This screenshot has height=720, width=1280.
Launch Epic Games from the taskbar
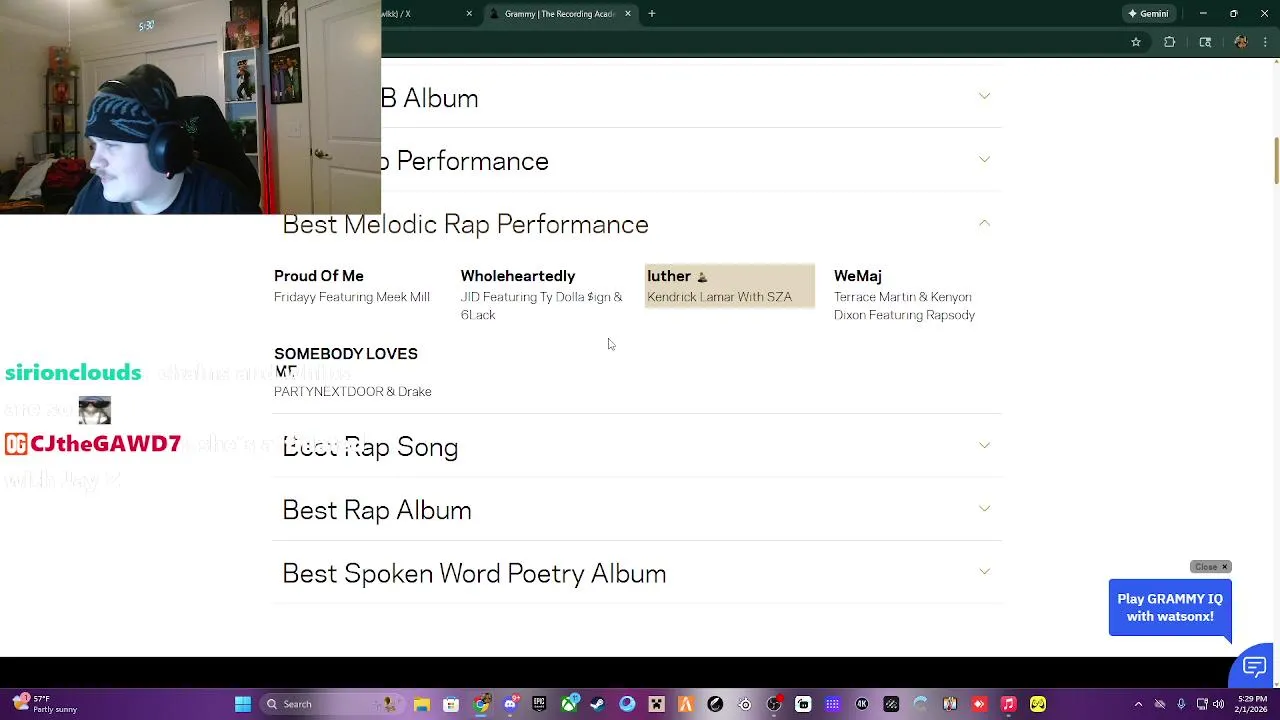[539, 704]
